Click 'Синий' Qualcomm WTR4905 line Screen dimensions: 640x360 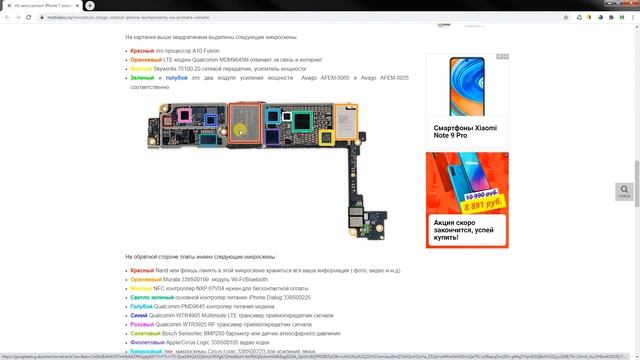[x=232, y=315]
